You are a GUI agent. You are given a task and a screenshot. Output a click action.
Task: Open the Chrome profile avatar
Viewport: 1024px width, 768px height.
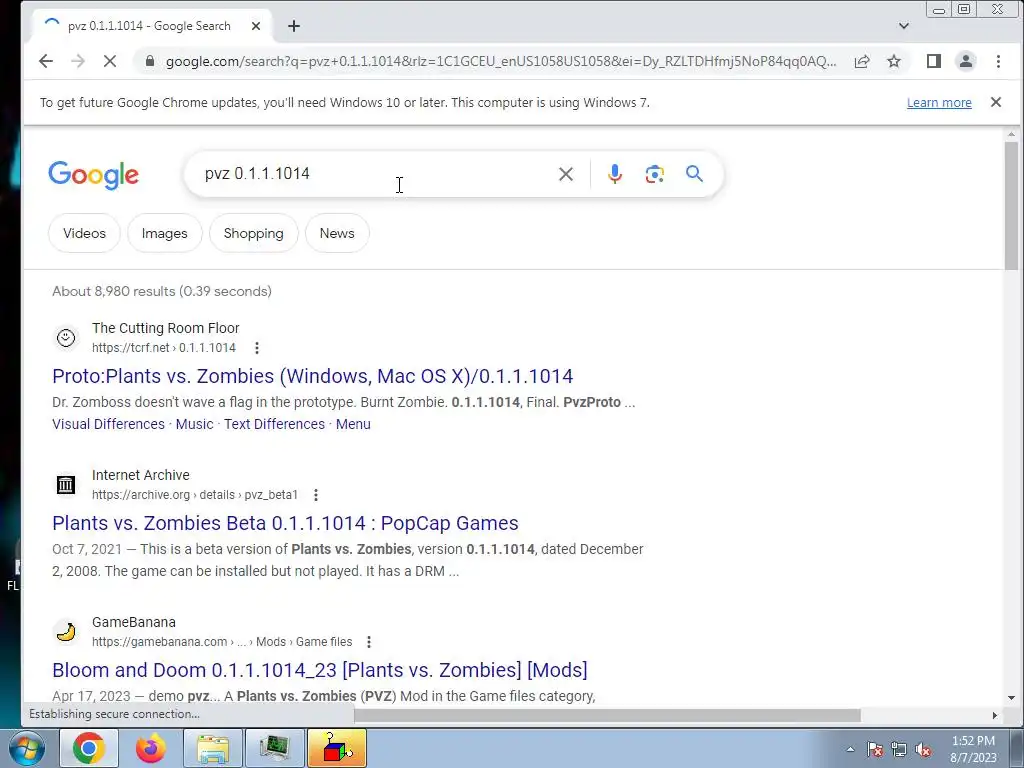point(966,61)
